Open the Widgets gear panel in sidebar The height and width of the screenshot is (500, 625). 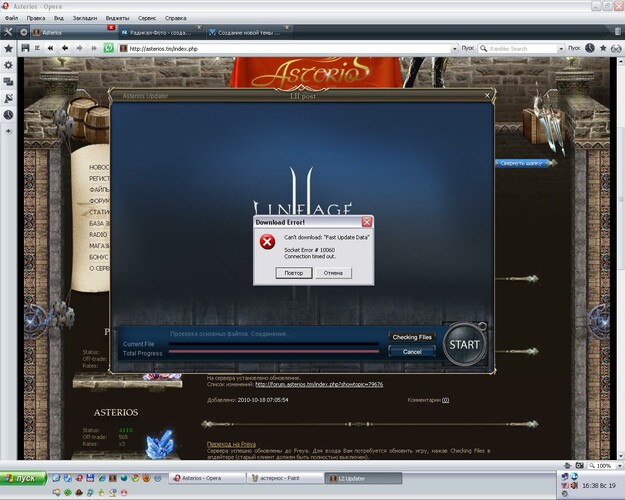pyautogui.click(x=8, y=65)
